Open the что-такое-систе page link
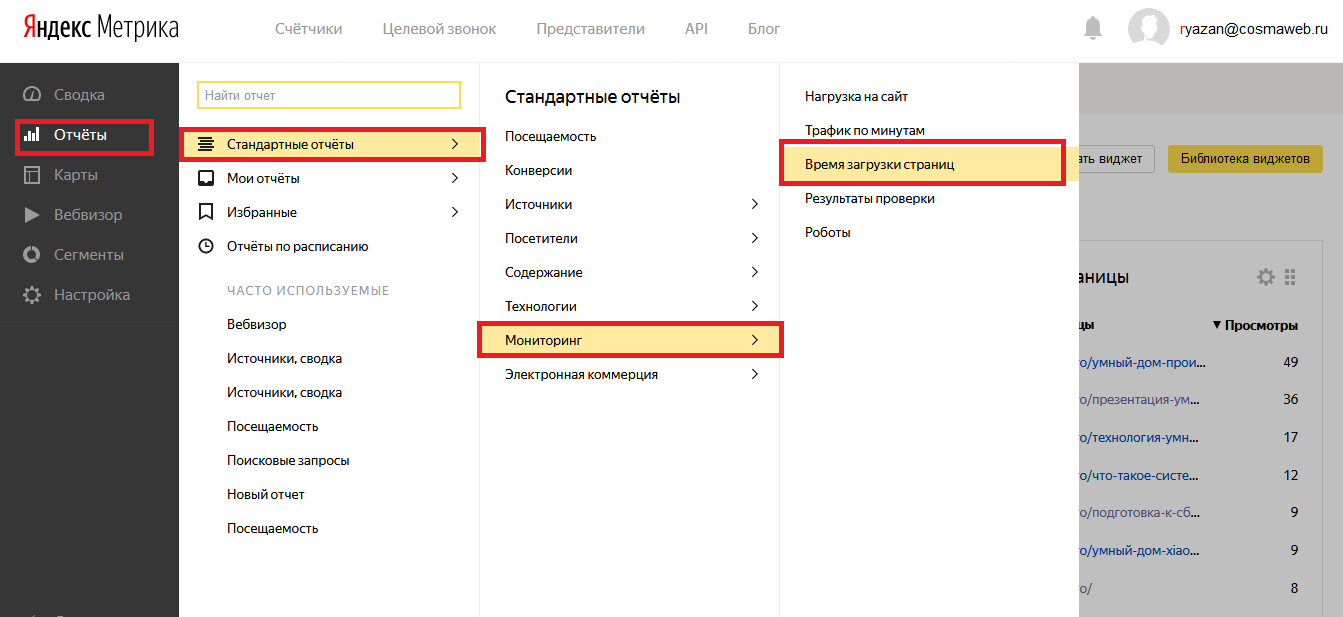The image size is (1343, 617). click(x=1140, y=475)
